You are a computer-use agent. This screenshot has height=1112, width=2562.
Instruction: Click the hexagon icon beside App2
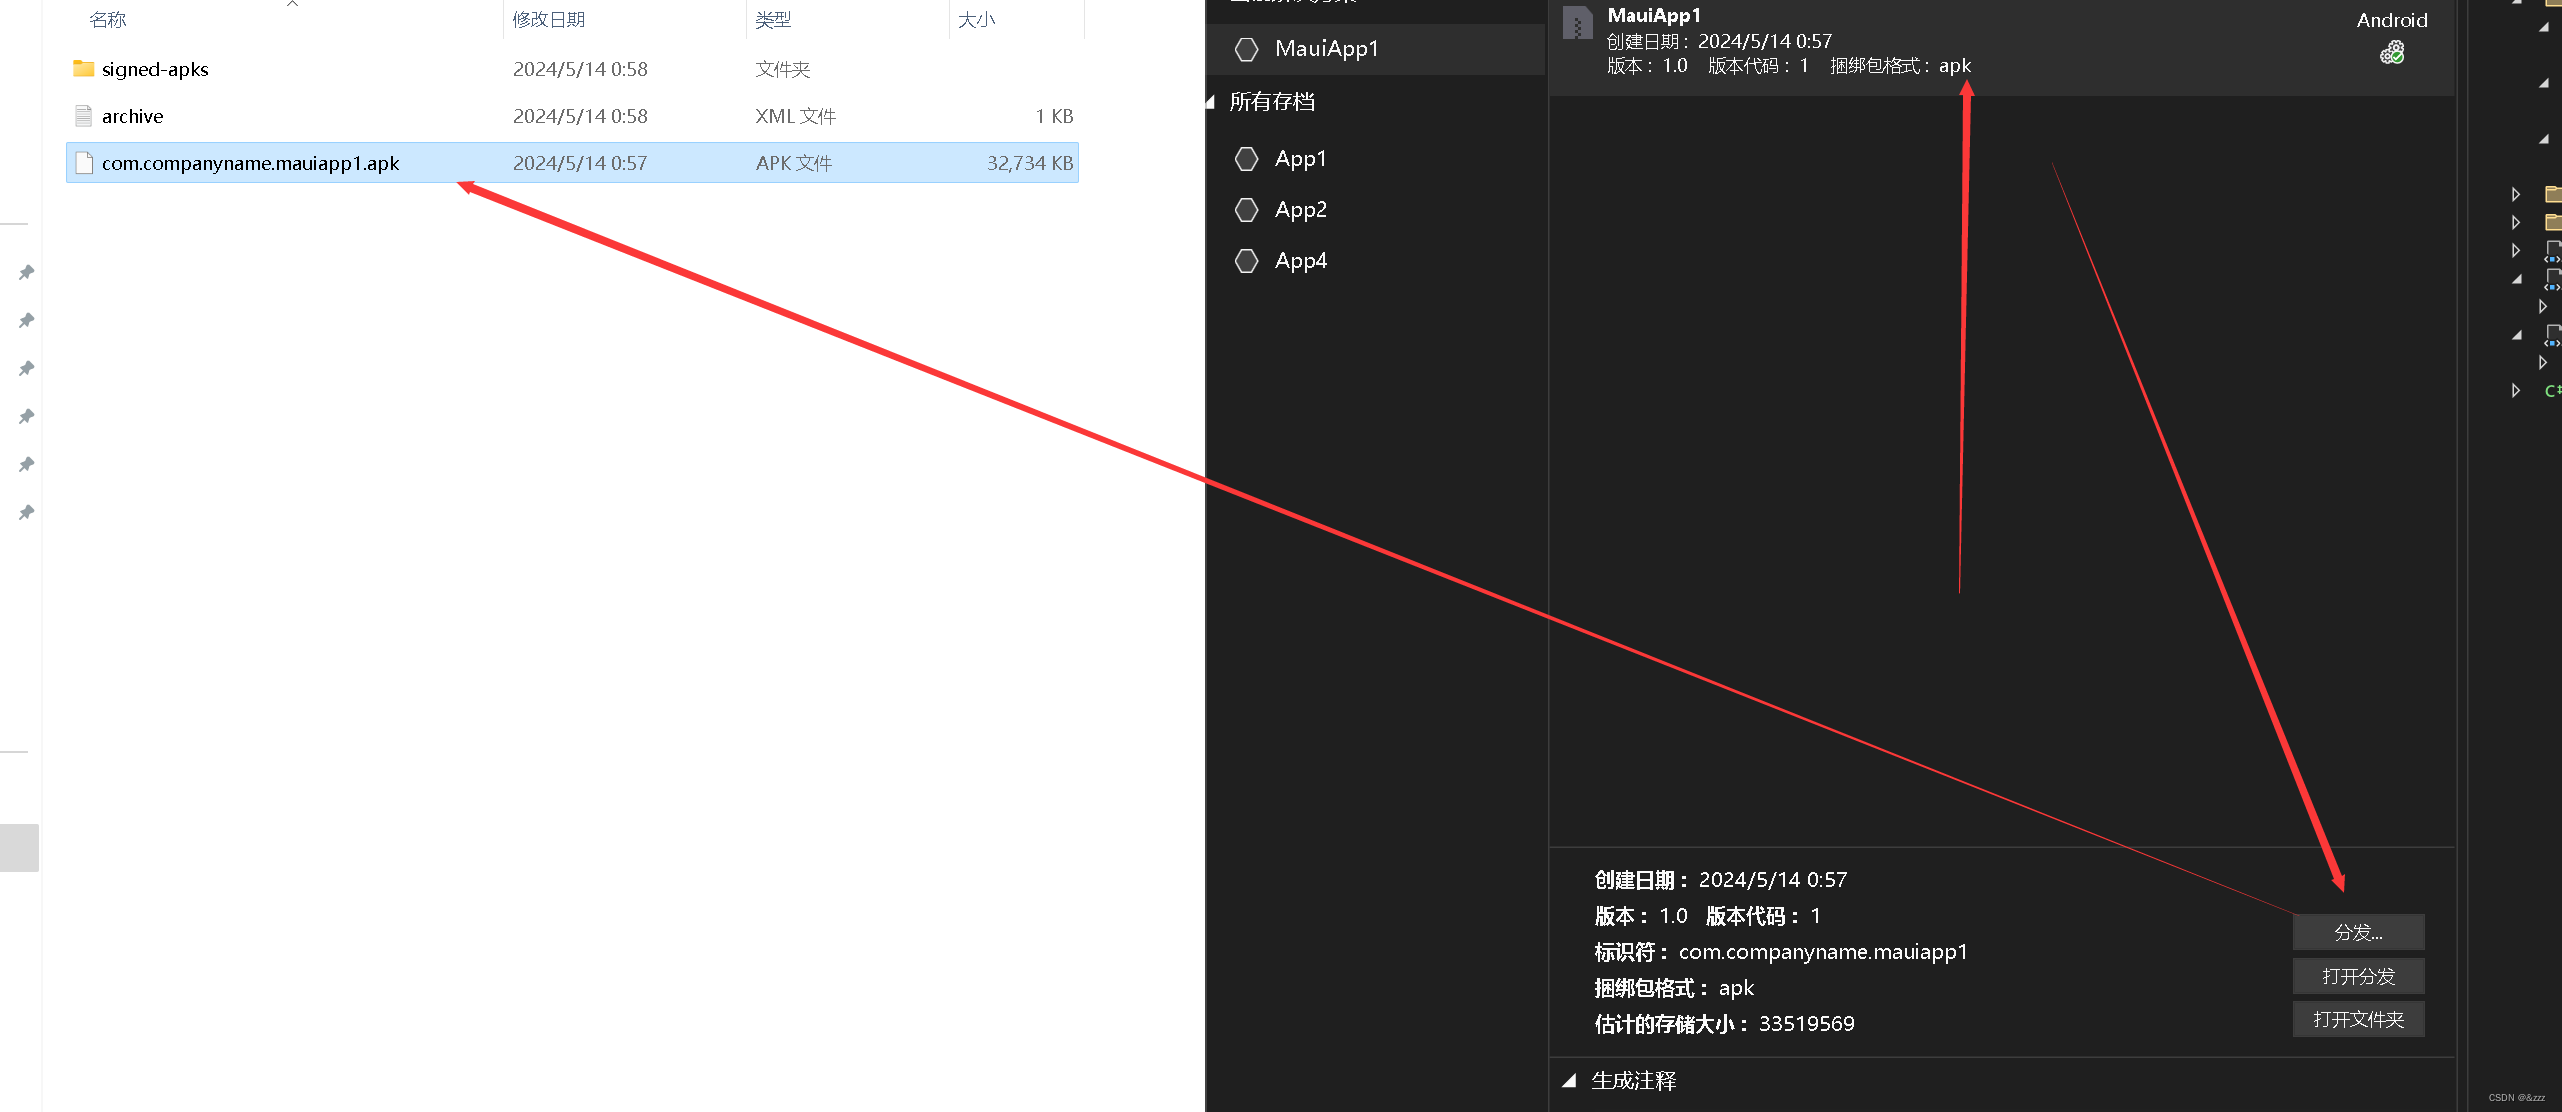coord(1246,210)
